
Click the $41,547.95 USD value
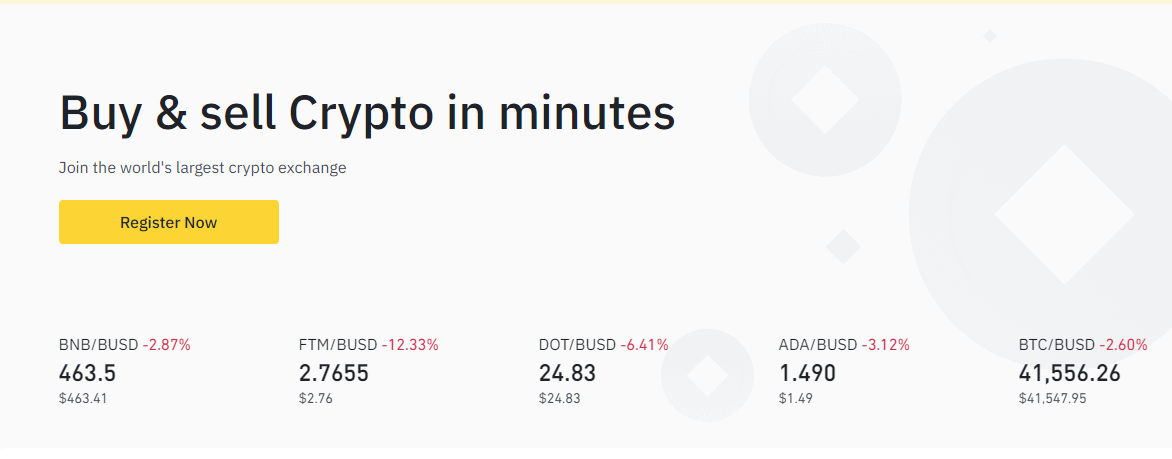pyautogui.click(x=1052, y=398)
